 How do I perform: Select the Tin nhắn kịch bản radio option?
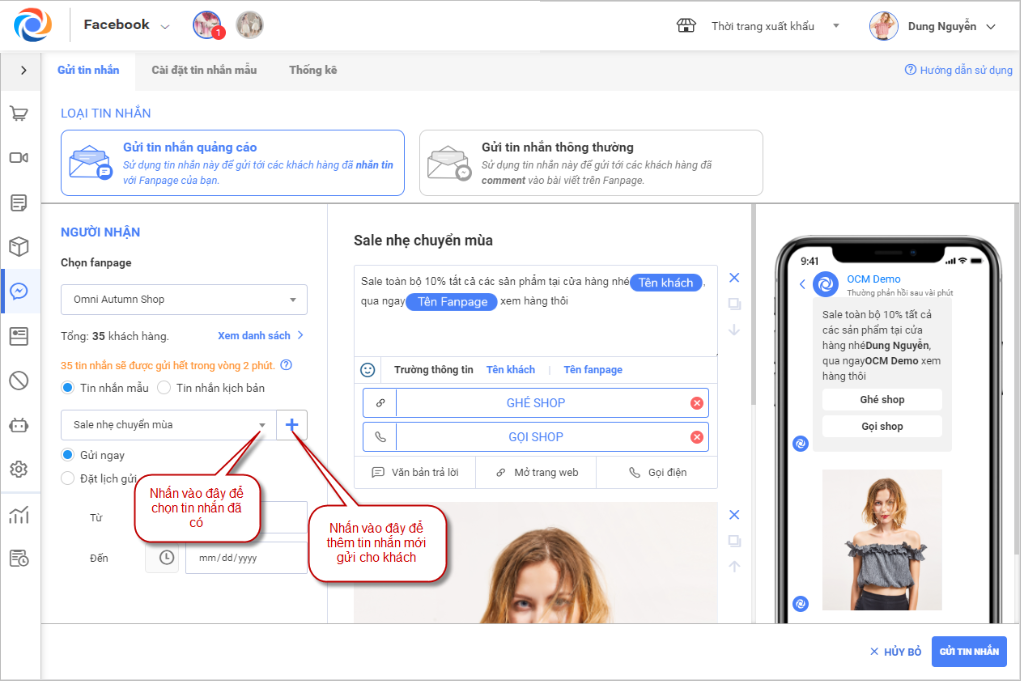point(164,388)
